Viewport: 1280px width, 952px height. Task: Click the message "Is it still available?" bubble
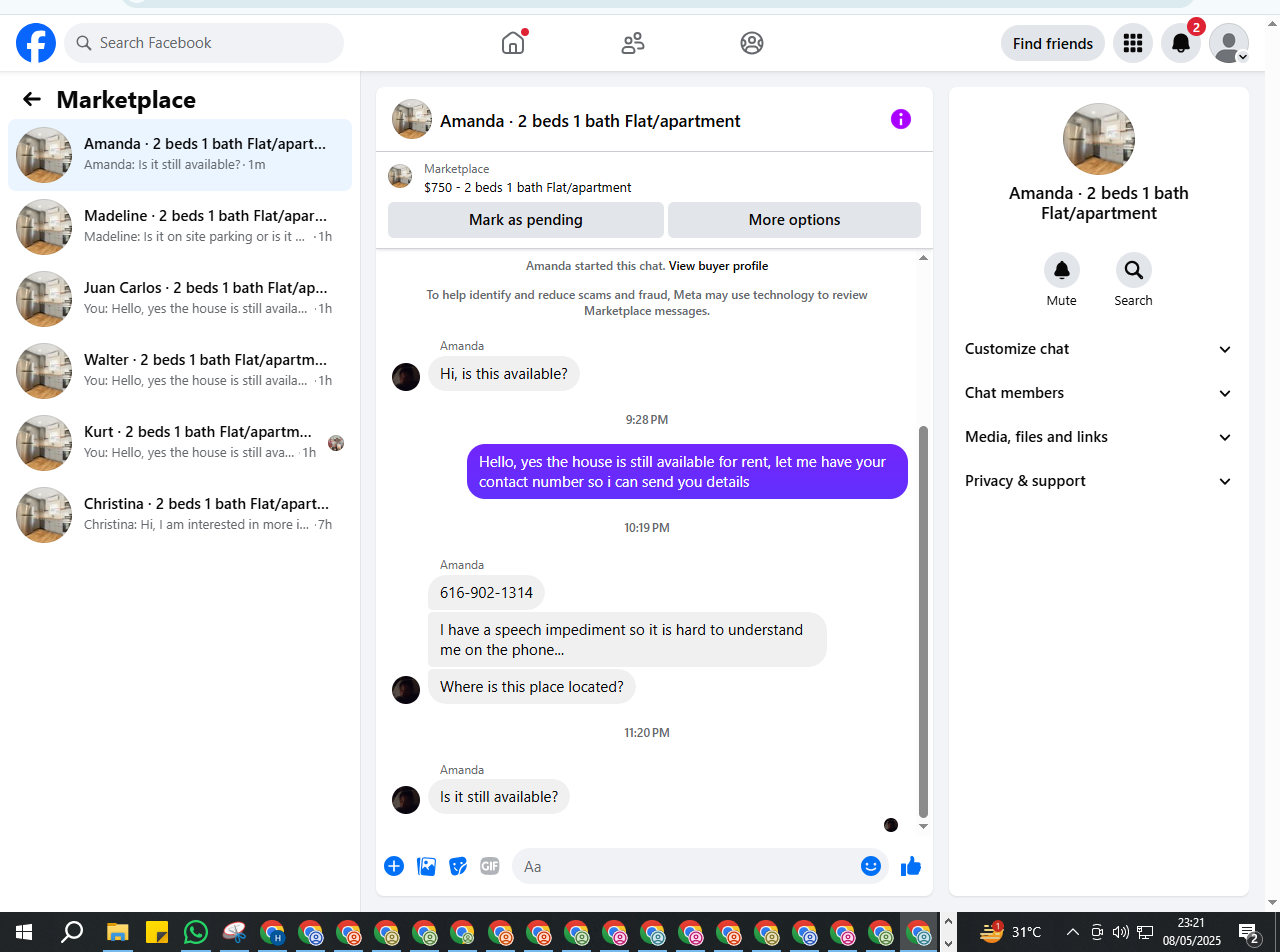(x=499, y=797)
